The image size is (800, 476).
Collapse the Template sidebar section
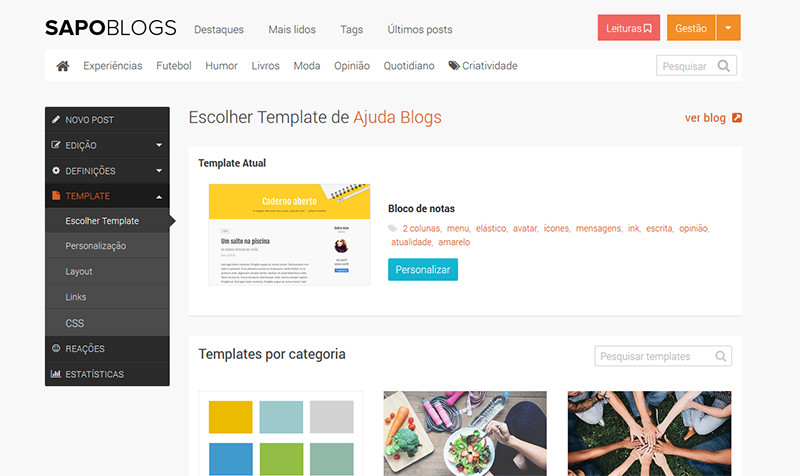pos(158,196)
